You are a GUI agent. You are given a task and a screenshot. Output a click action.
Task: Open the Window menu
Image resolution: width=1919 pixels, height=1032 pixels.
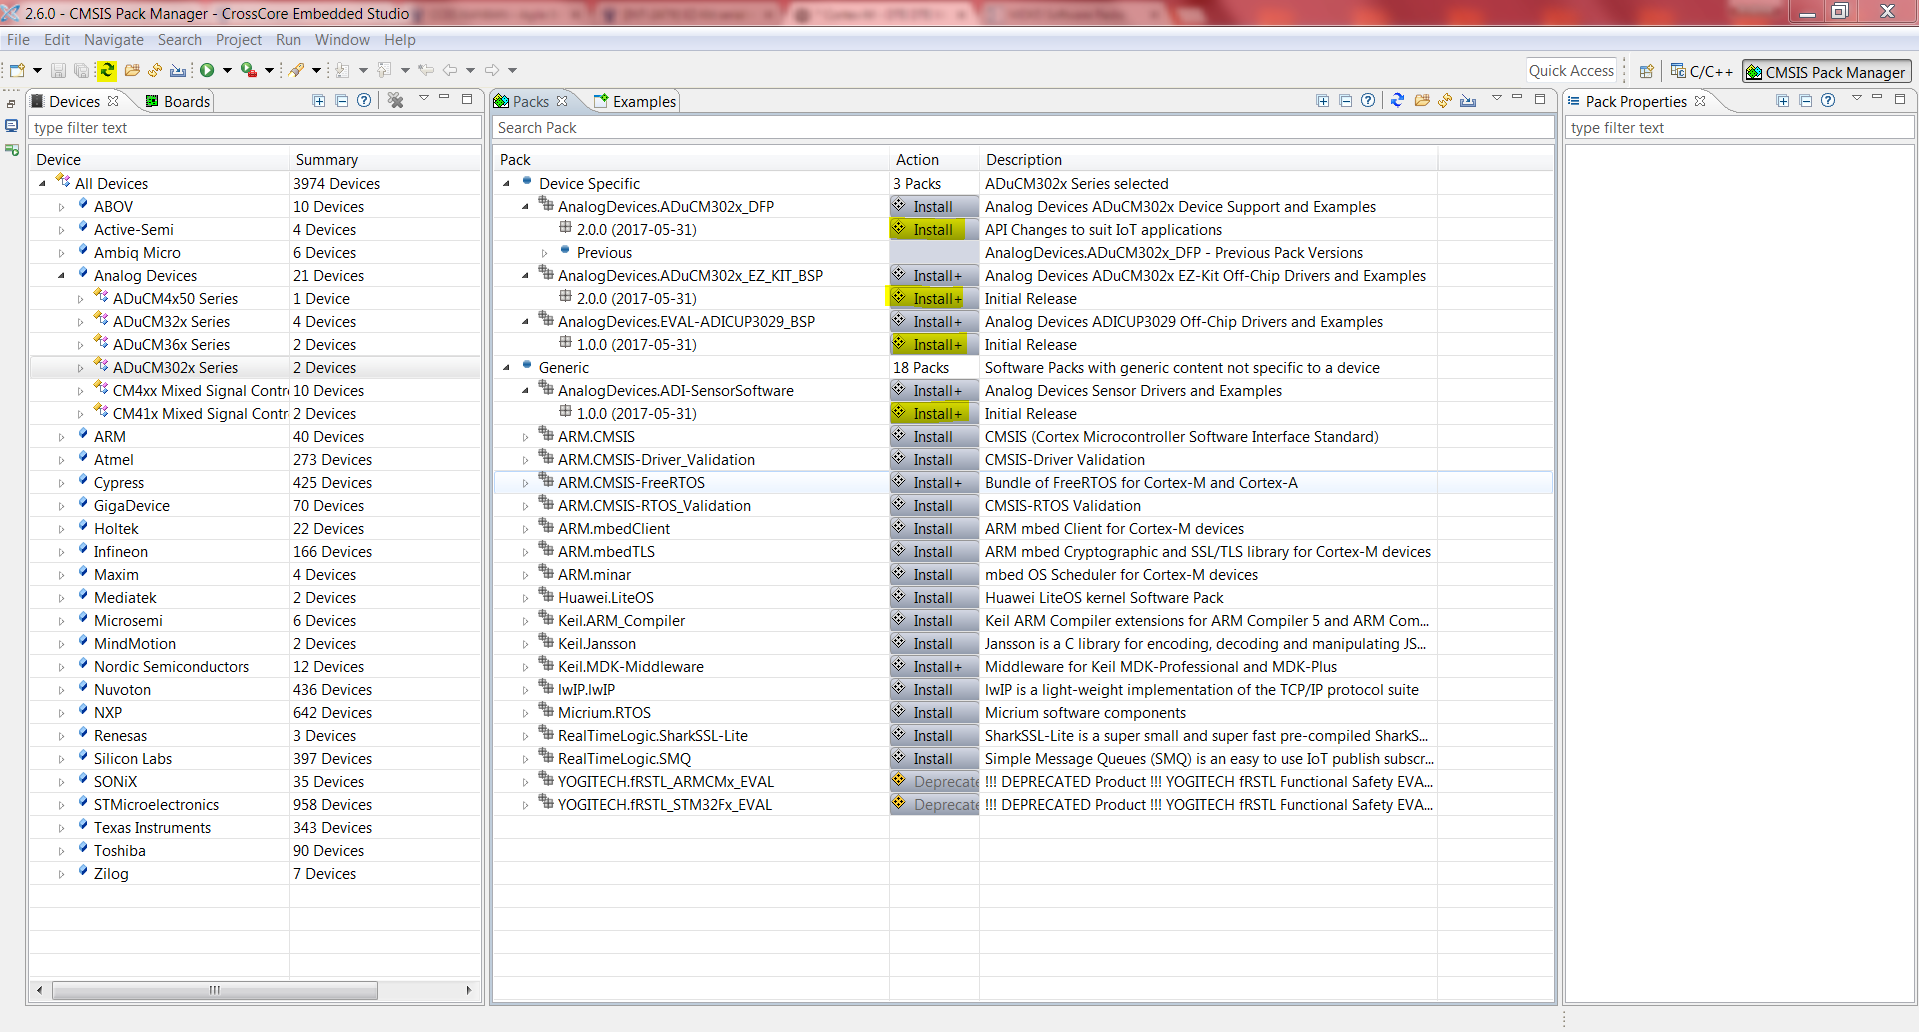pos(342,40)
